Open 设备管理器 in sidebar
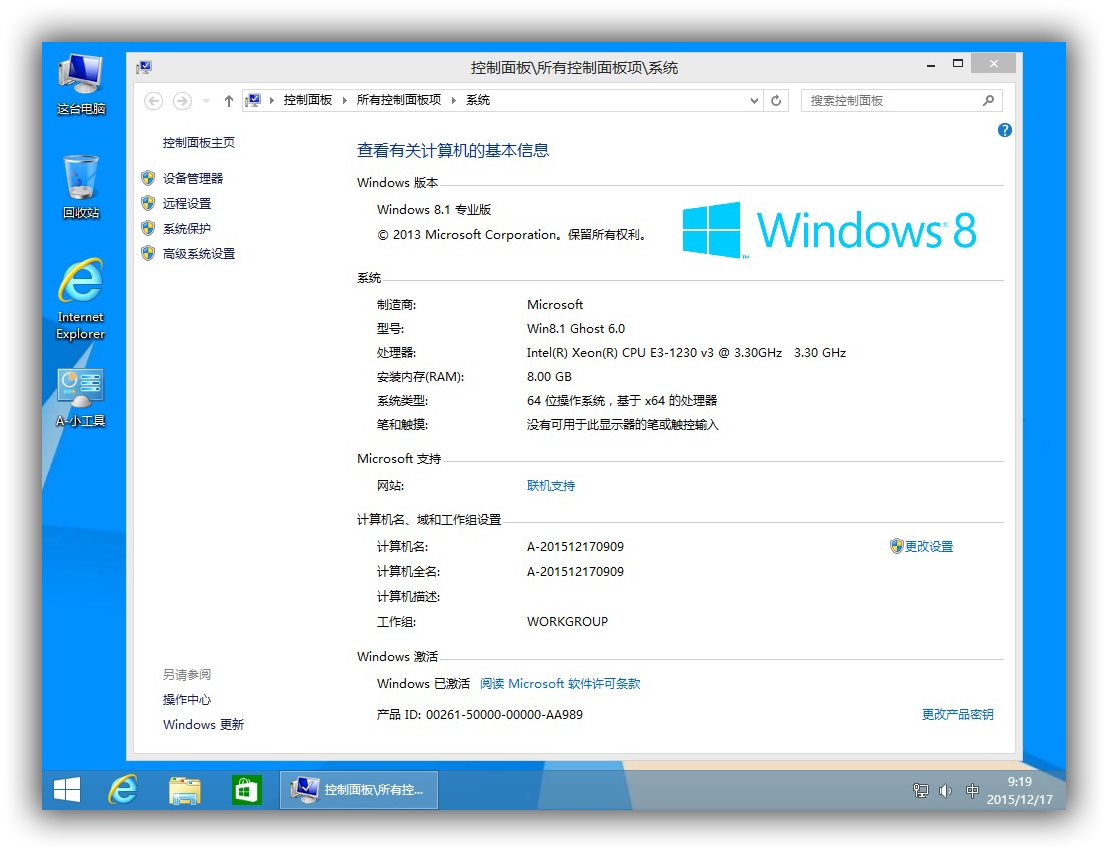1108x852 pixels. pyautogui.click(x=193, y=179)
